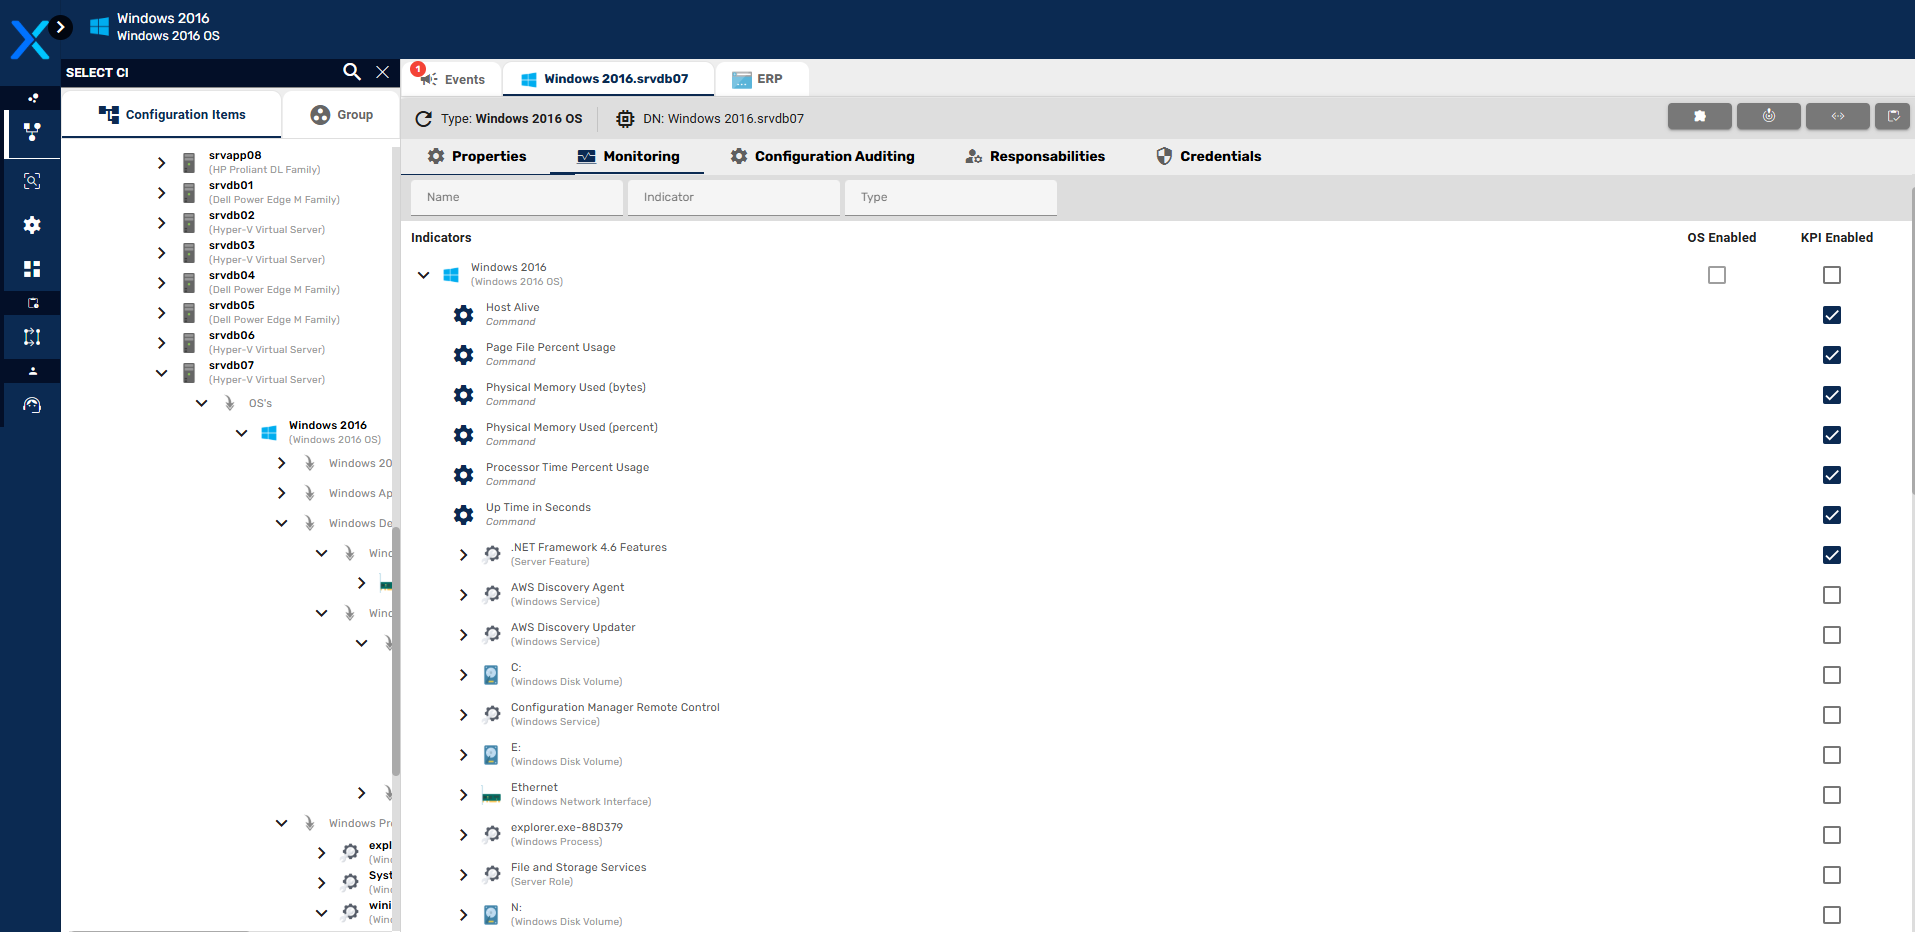Click the power-shaped toolbar button
Image resolution: width=1915 pixels, height=932 pixels.
(x=1768, y=117)
